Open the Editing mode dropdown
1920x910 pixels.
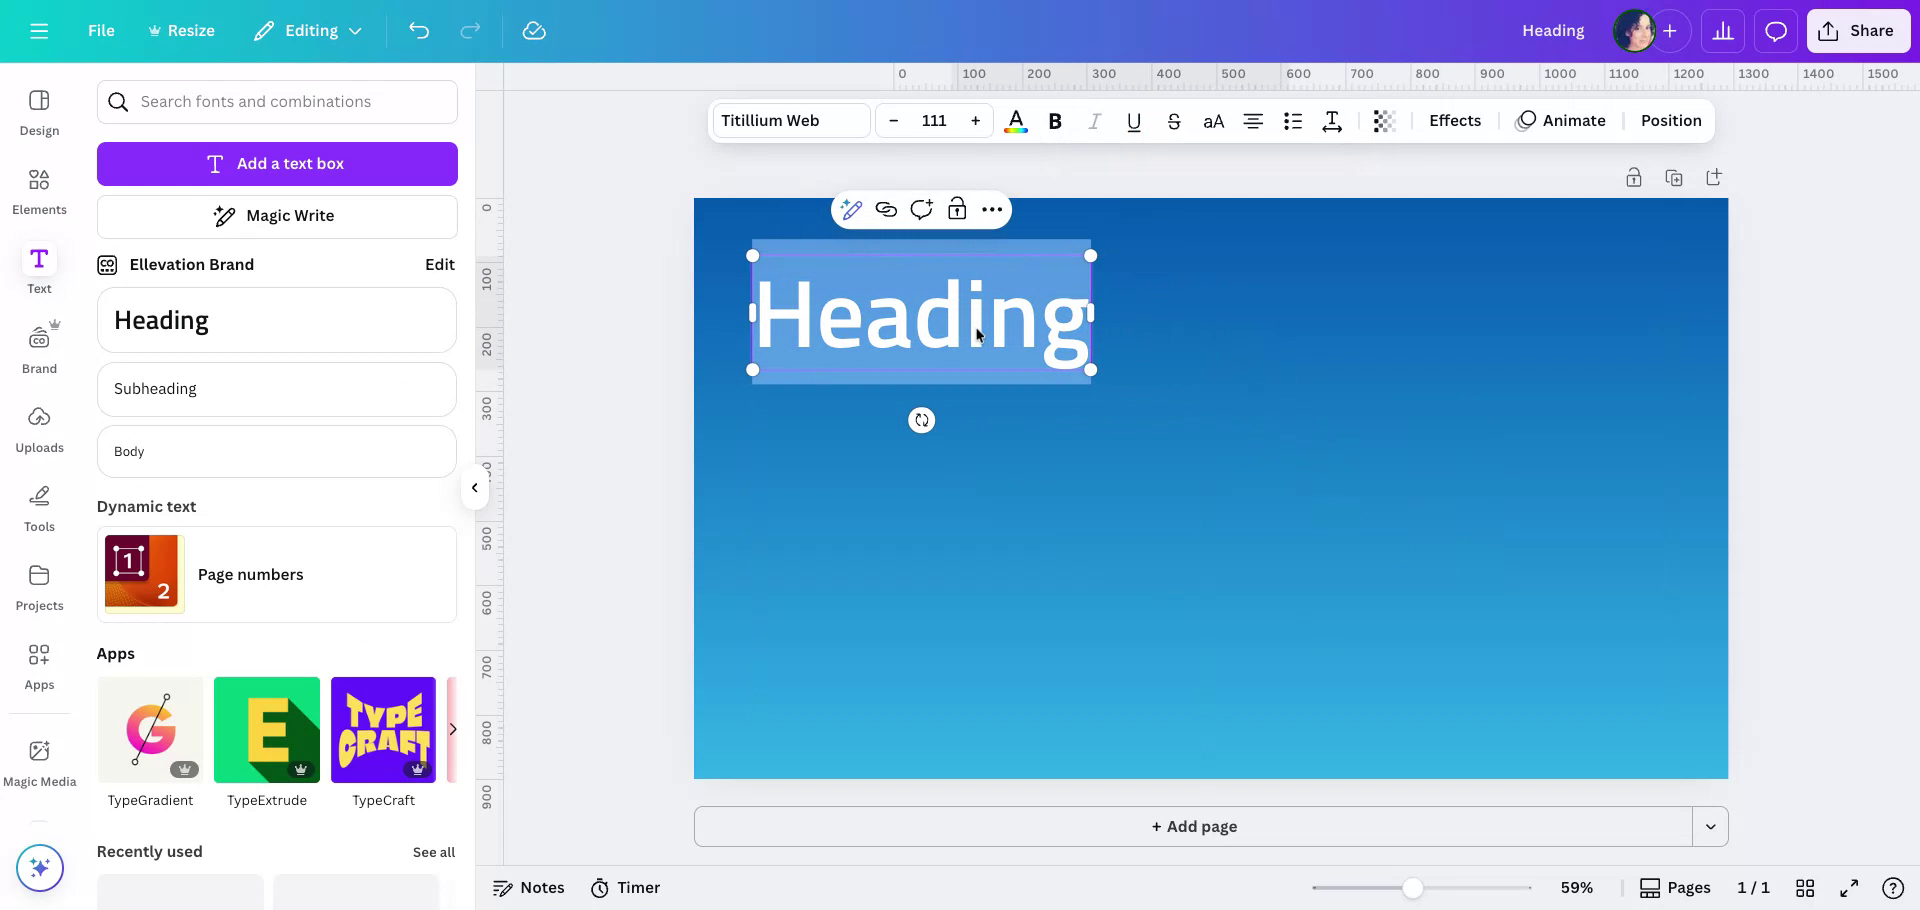point(307,30)
